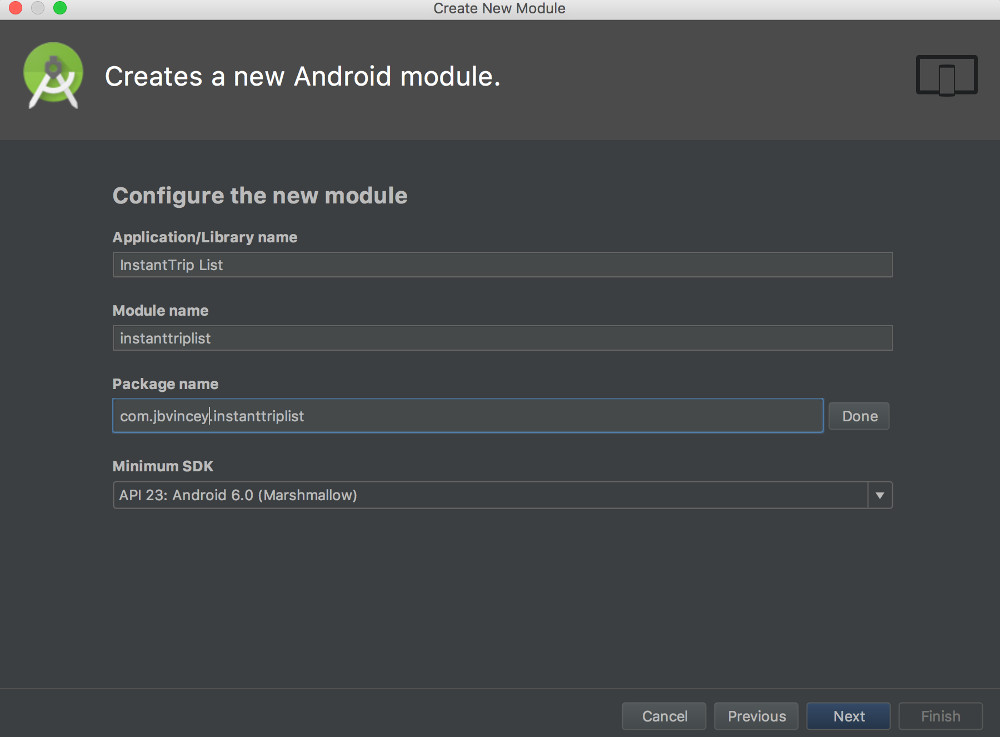Expand the API level dropdown arrow

tap(880, 495)
